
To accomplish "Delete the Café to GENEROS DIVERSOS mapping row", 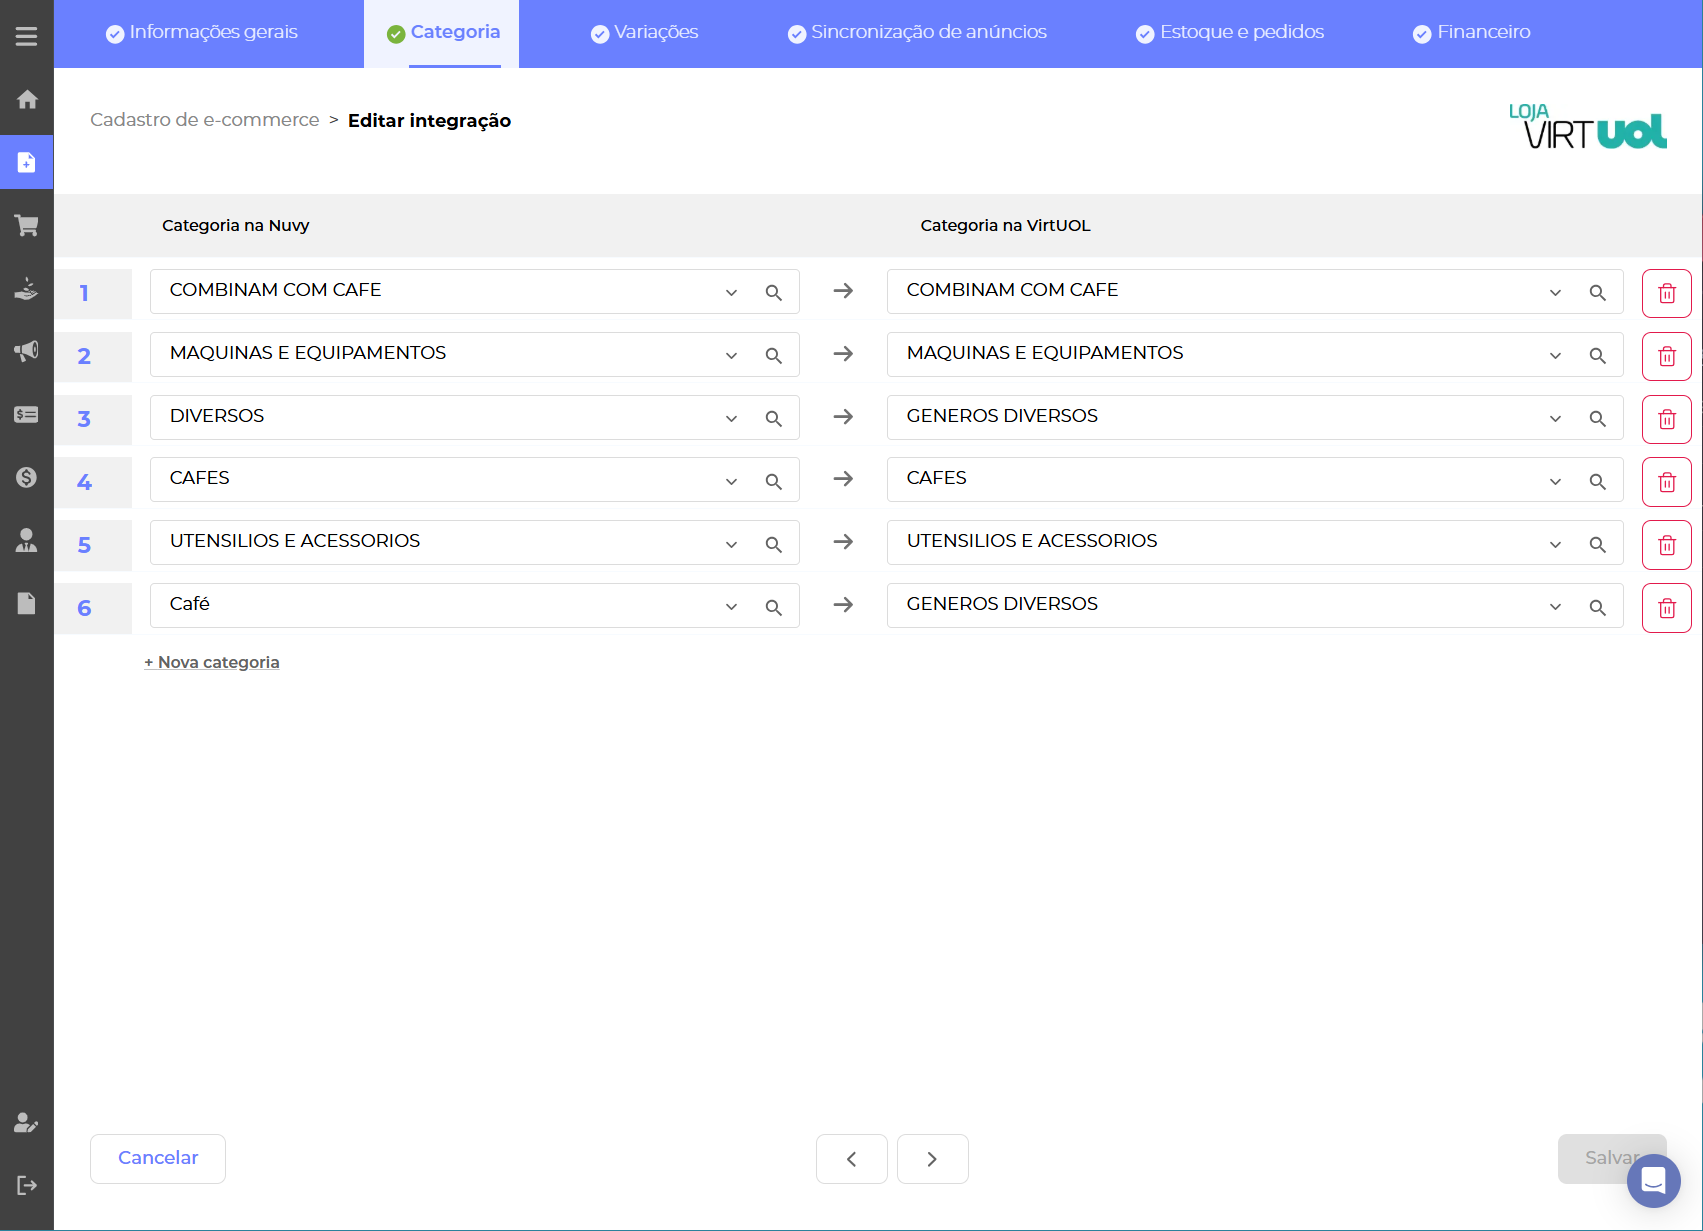I will 1666,608.
